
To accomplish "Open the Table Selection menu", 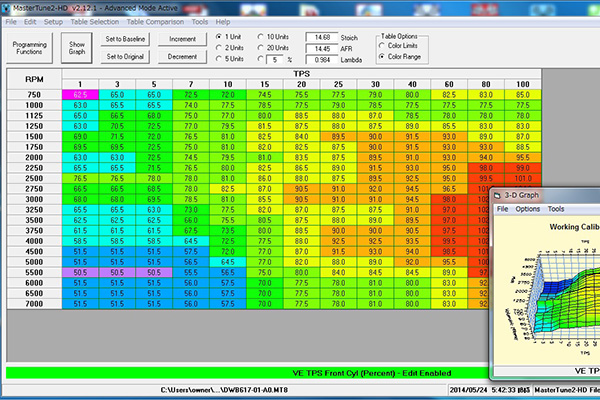I will pyautogui.click(x=95, y=20).
